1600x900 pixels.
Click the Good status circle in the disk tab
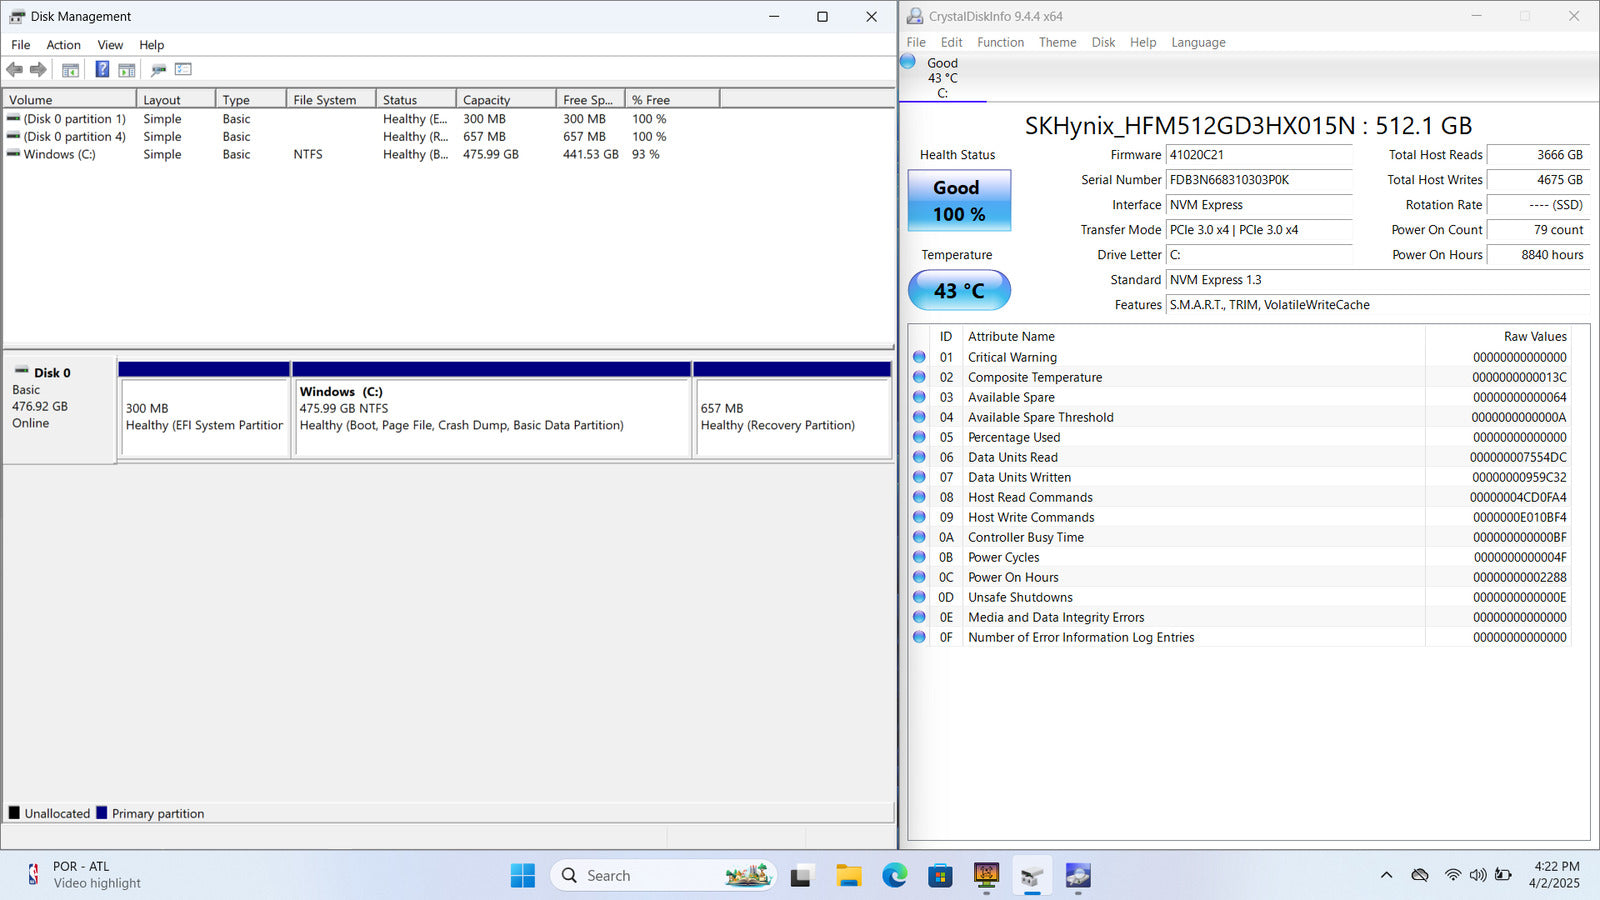[908, 61]
